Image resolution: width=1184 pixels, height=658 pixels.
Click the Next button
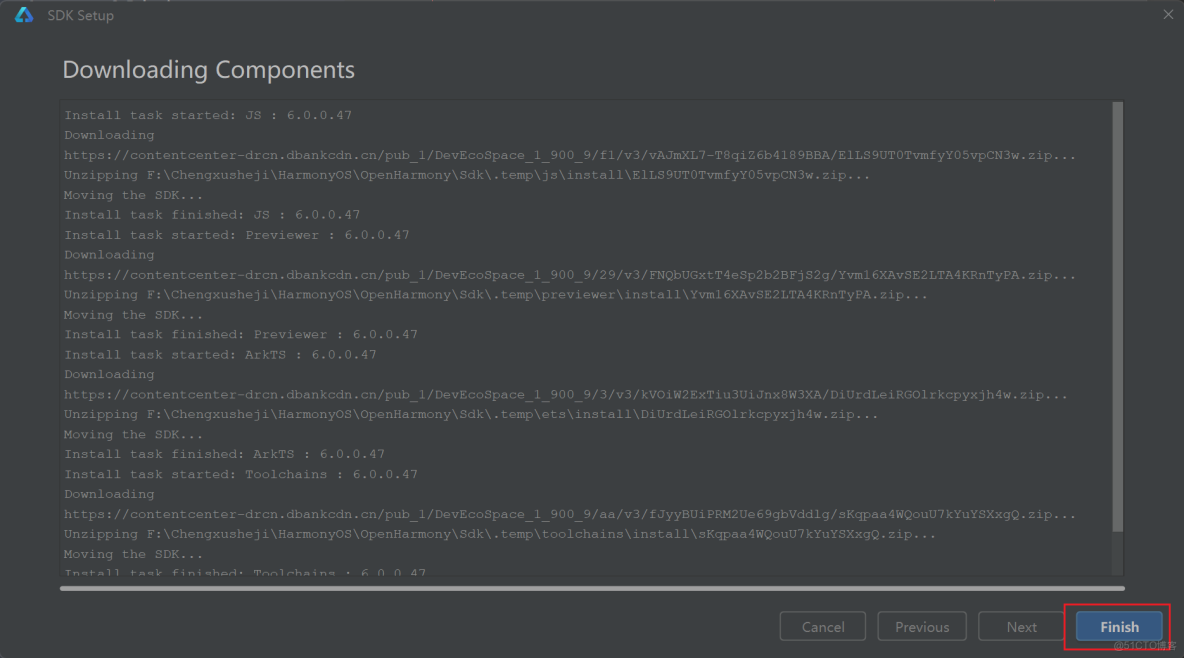tap(1021, 627)
